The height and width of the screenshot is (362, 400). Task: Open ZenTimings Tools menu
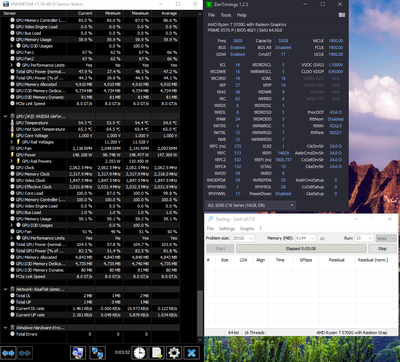coord(226,15)
